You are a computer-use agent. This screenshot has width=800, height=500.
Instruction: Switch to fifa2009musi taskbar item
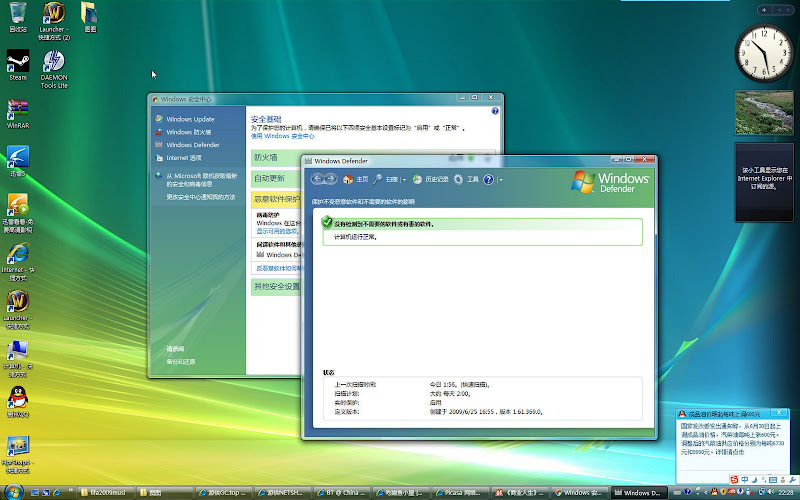(107, 492)
